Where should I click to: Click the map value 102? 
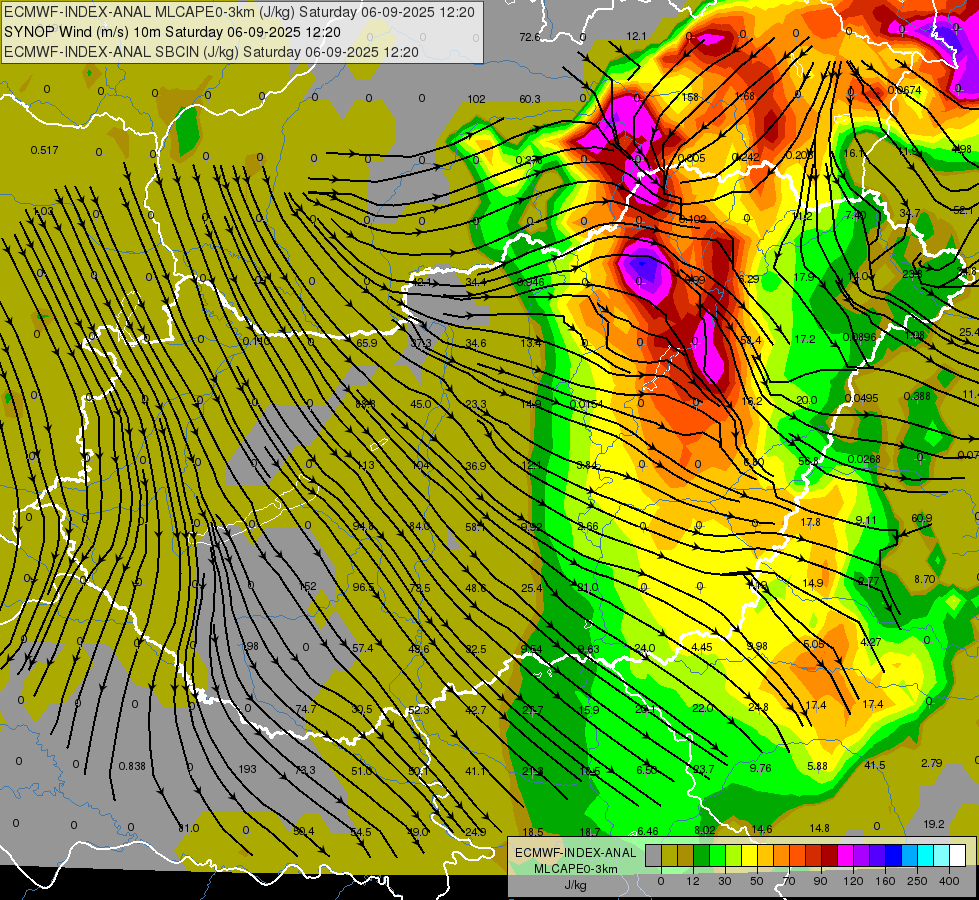476,99
